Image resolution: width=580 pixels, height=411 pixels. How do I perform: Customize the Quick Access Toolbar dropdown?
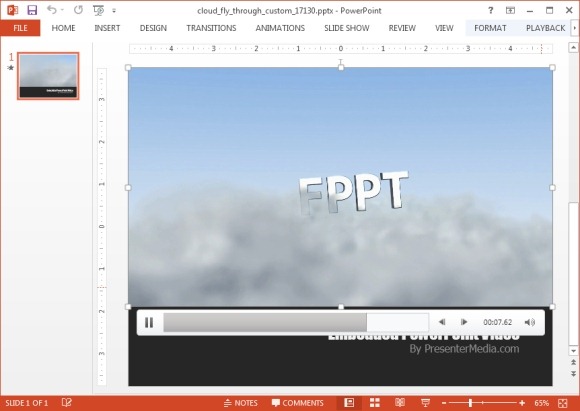[x=114, y=11]
